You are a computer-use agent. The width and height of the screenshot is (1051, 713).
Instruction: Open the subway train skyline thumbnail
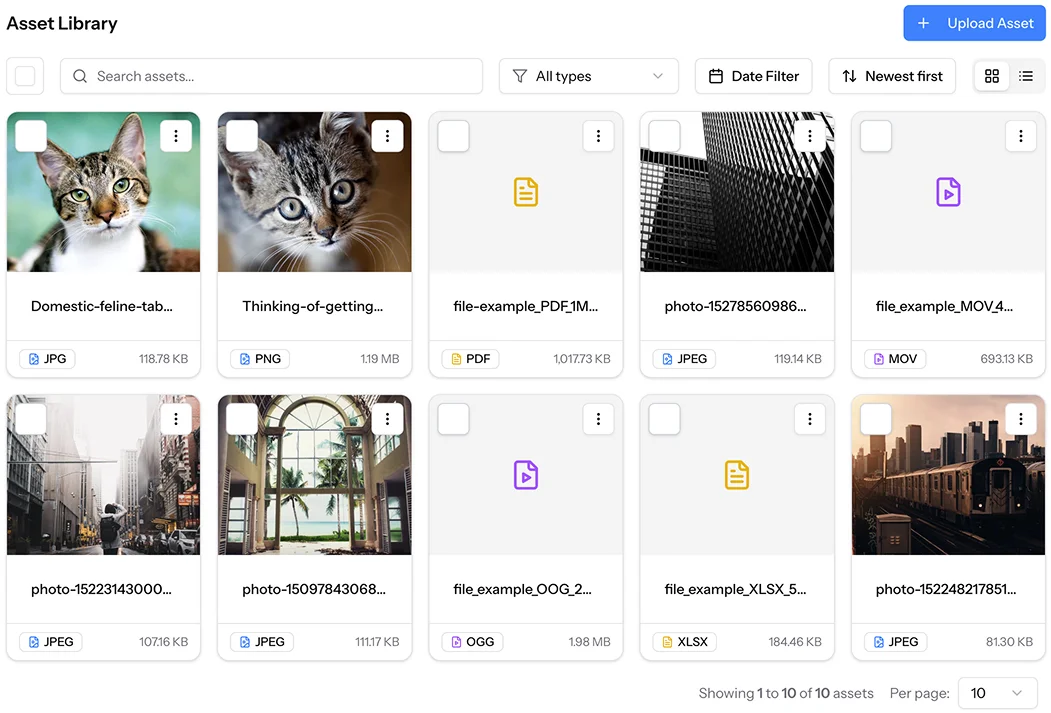948,475
